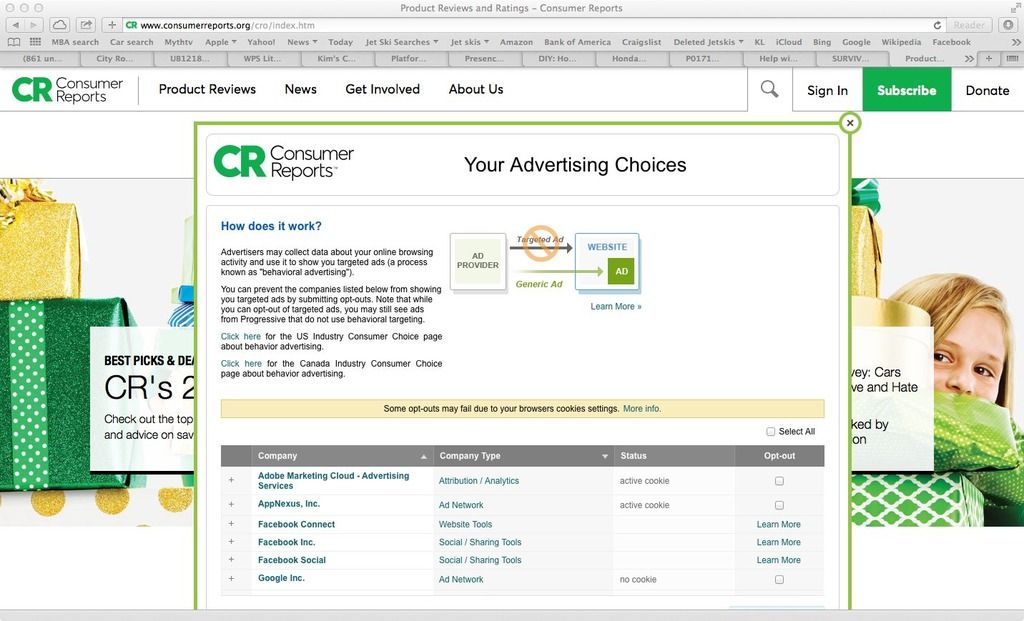The image size is (1024, 621).
Task: Expand the Facebook Inc. row
Action: point(231,541)
